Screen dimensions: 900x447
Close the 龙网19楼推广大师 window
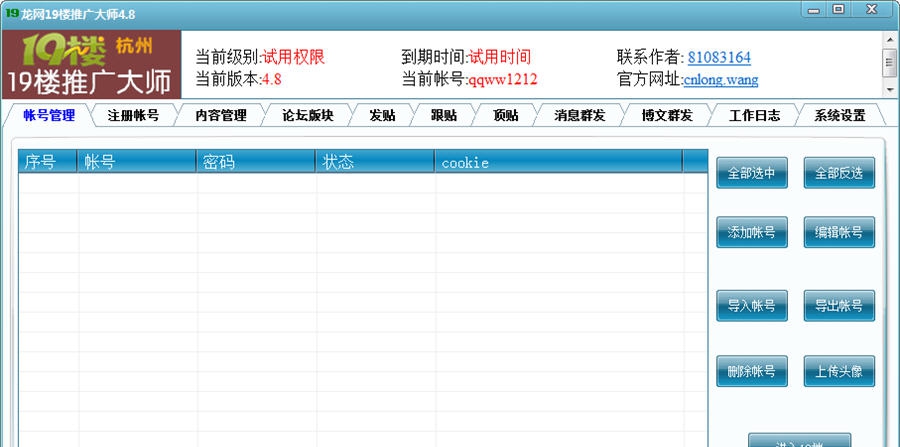[872, 10]
